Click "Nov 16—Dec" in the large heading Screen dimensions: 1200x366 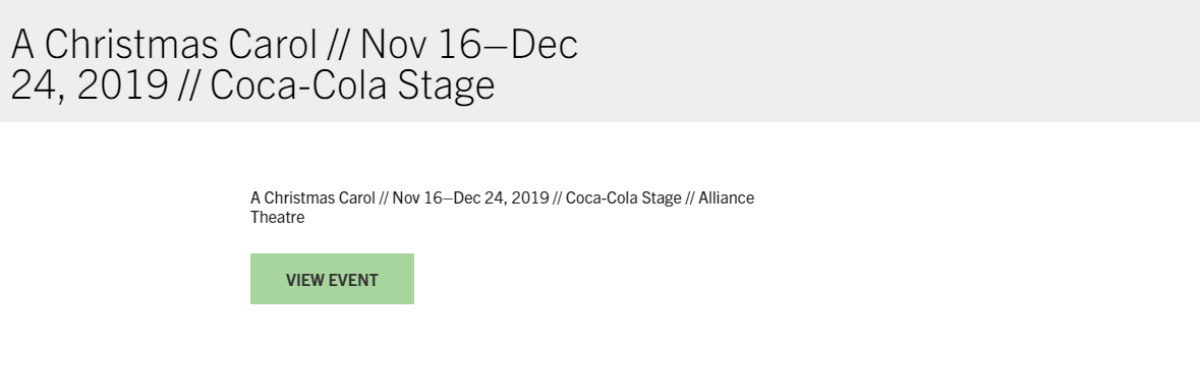469,45
